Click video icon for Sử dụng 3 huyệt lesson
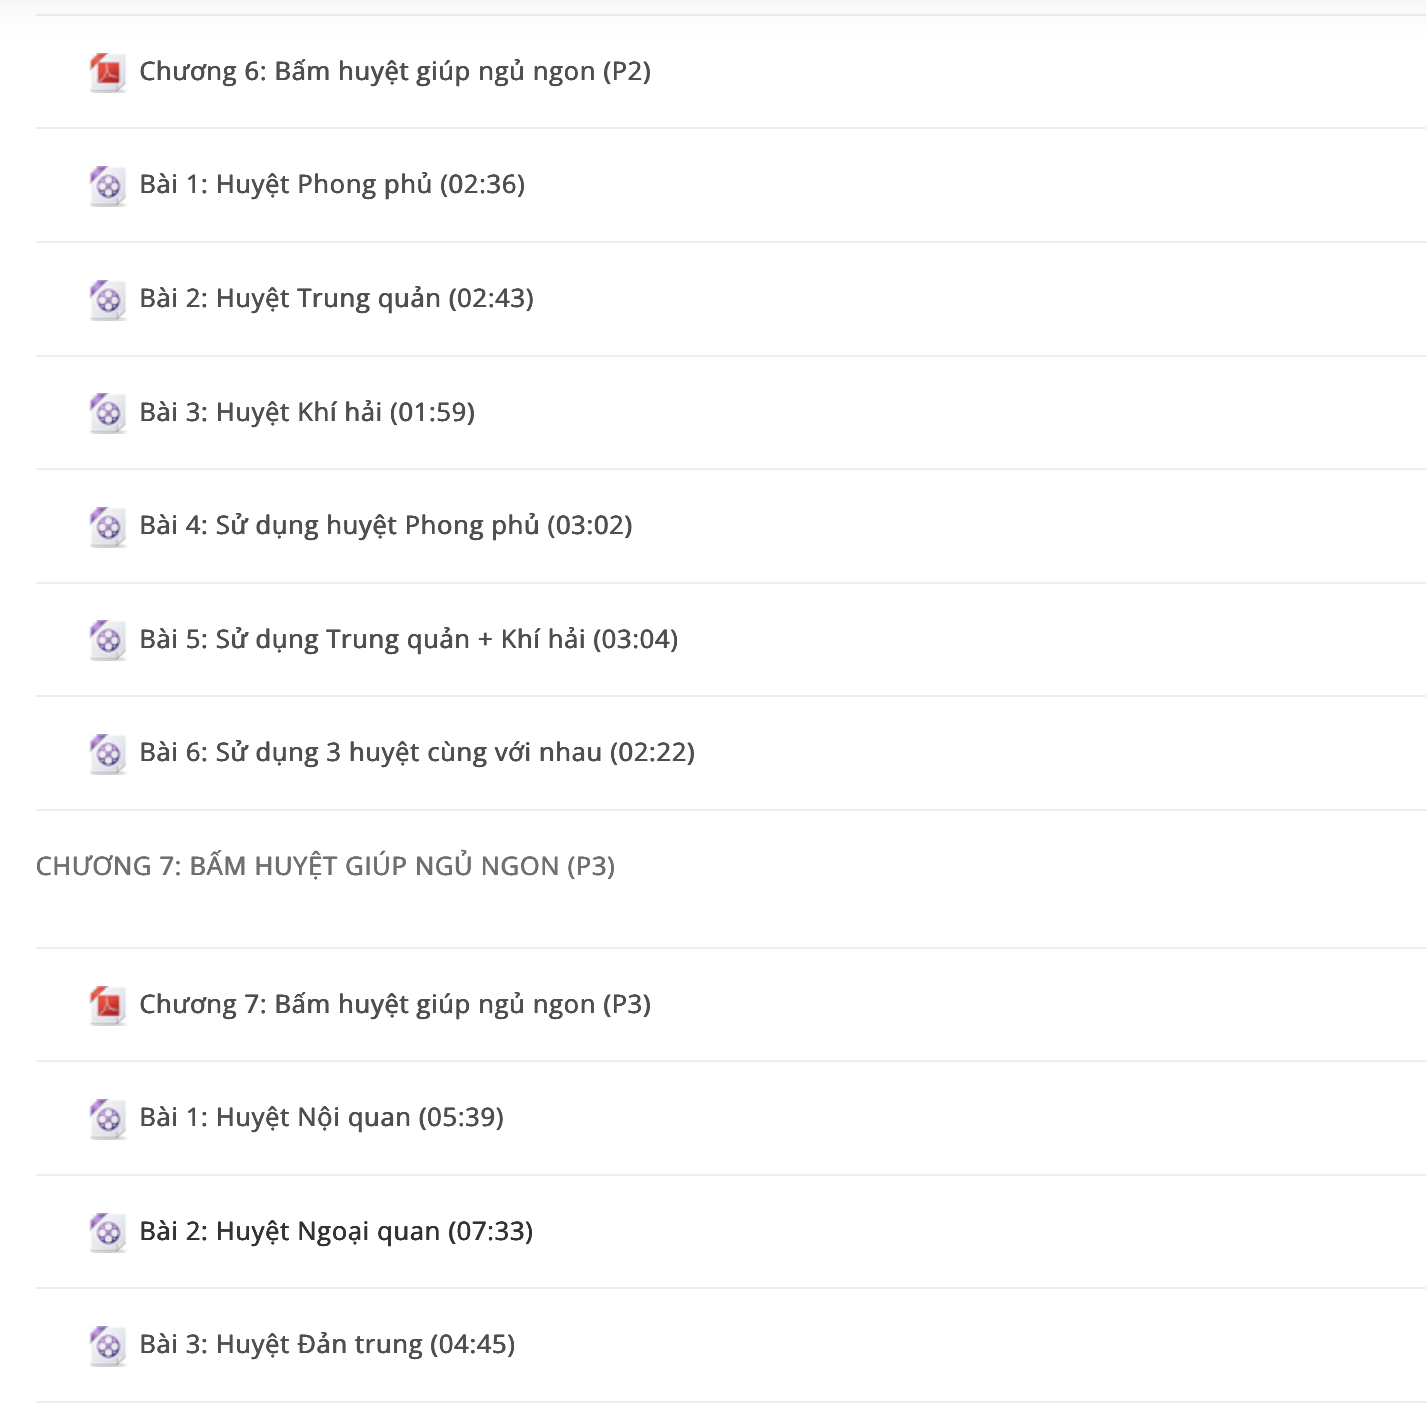Viewport: 1426px width, 1404px height. (x=107, y=754)
